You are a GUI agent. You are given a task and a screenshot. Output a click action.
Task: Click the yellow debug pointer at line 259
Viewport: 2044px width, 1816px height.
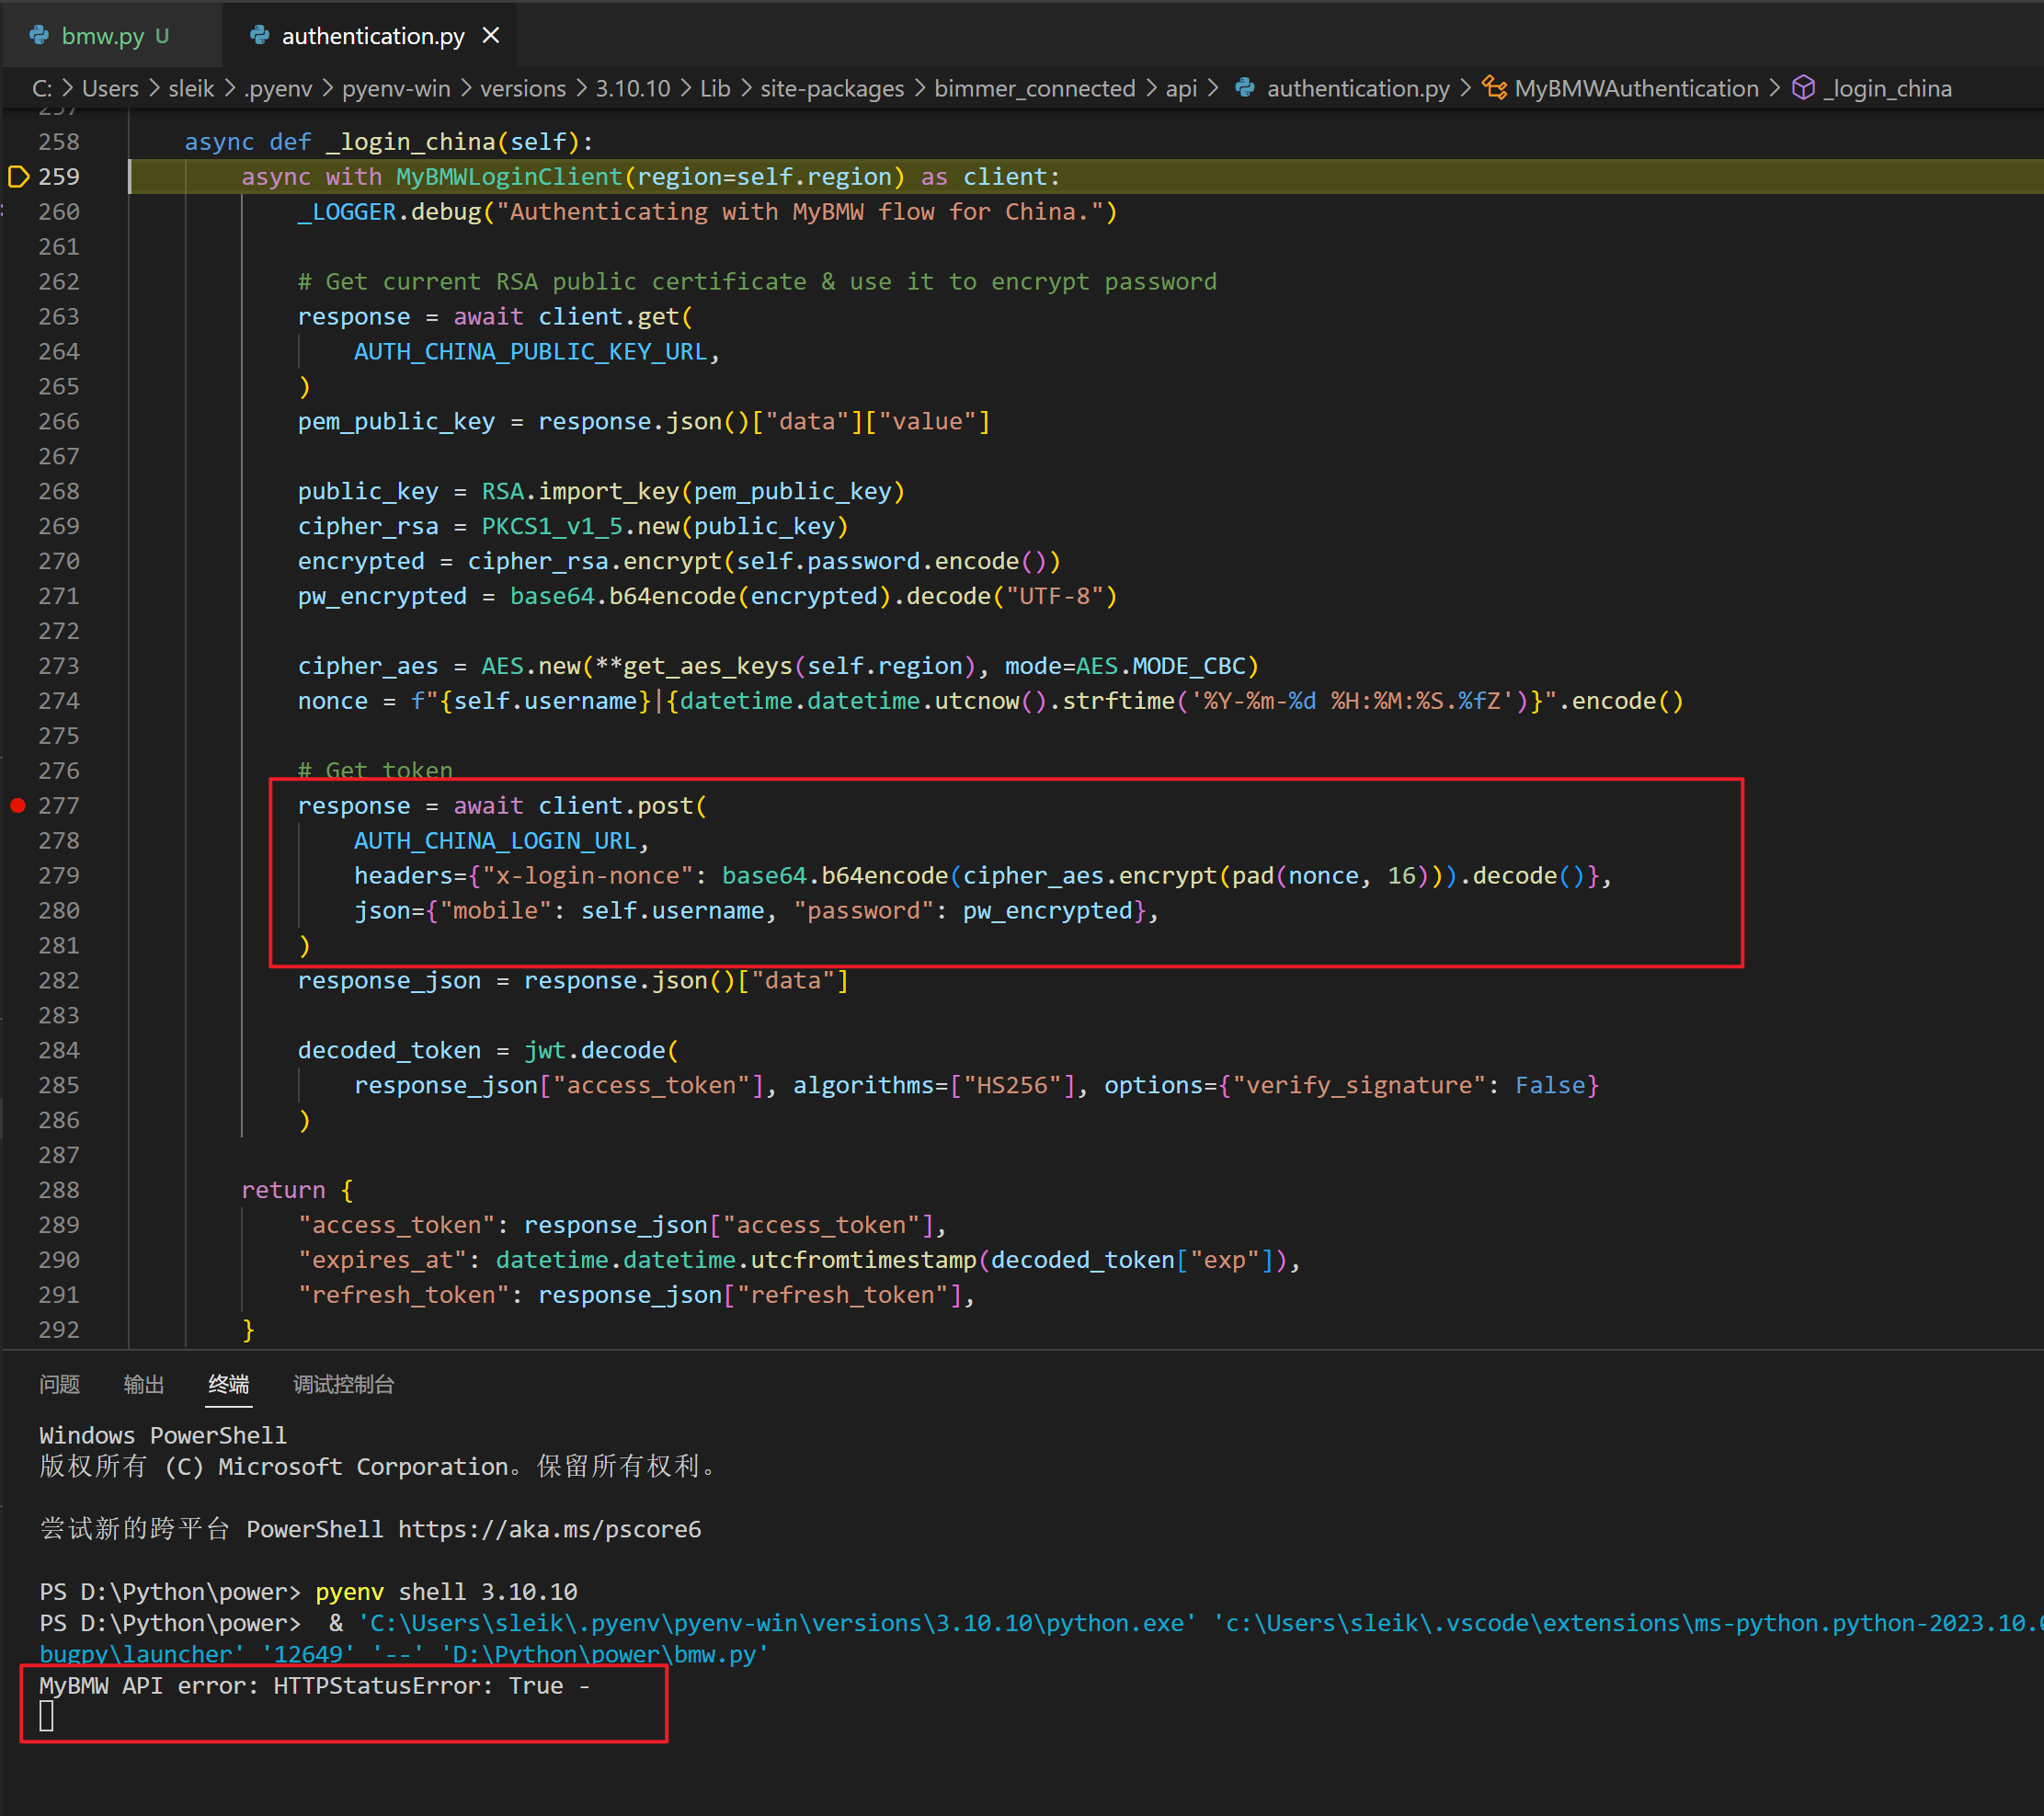pos(18,177)
